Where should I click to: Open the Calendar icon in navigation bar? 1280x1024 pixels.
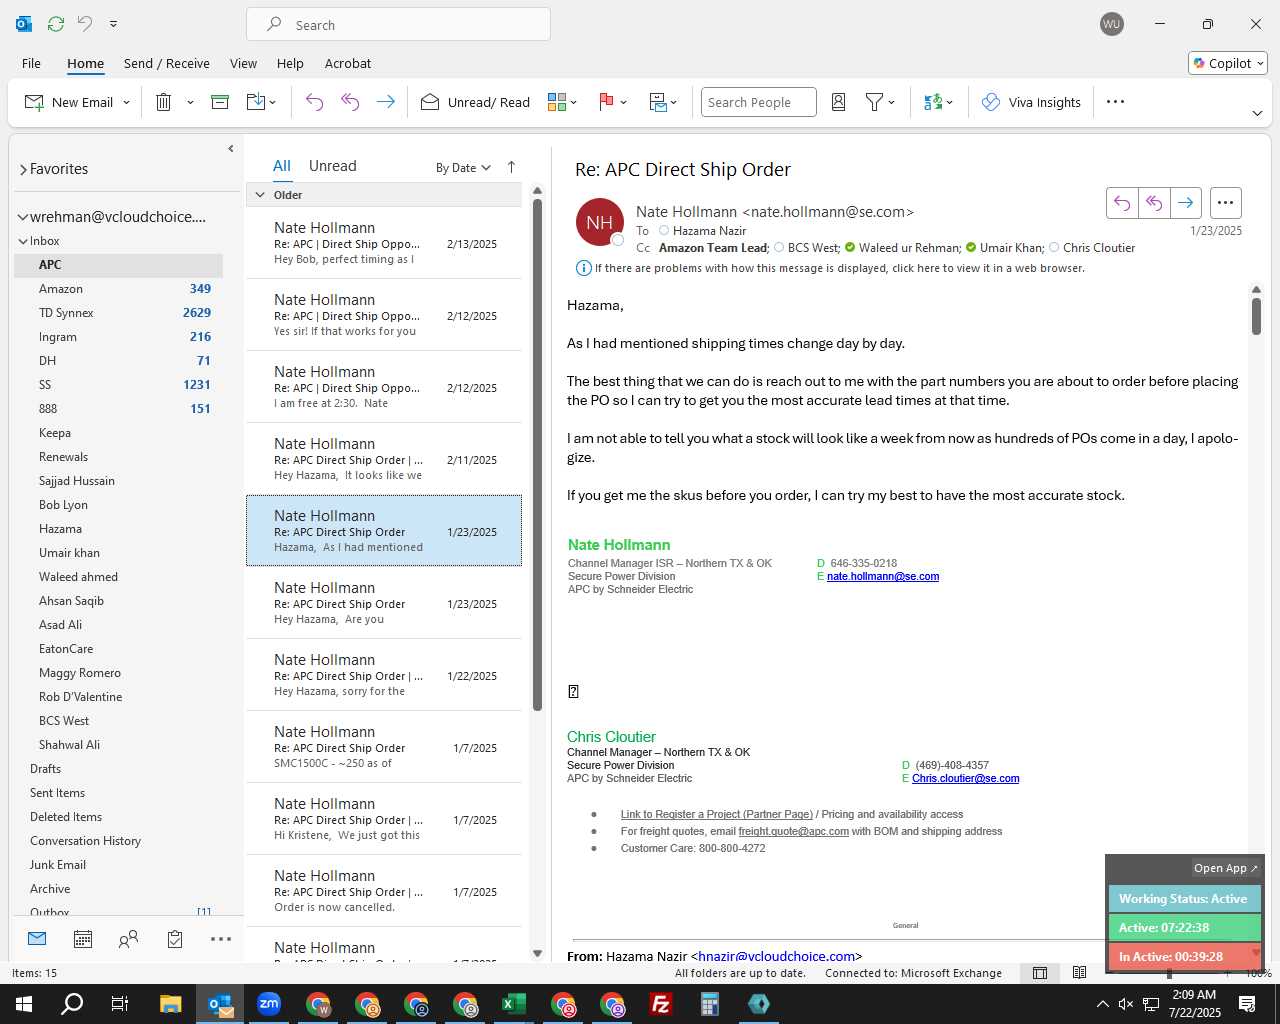pos(83,939)
